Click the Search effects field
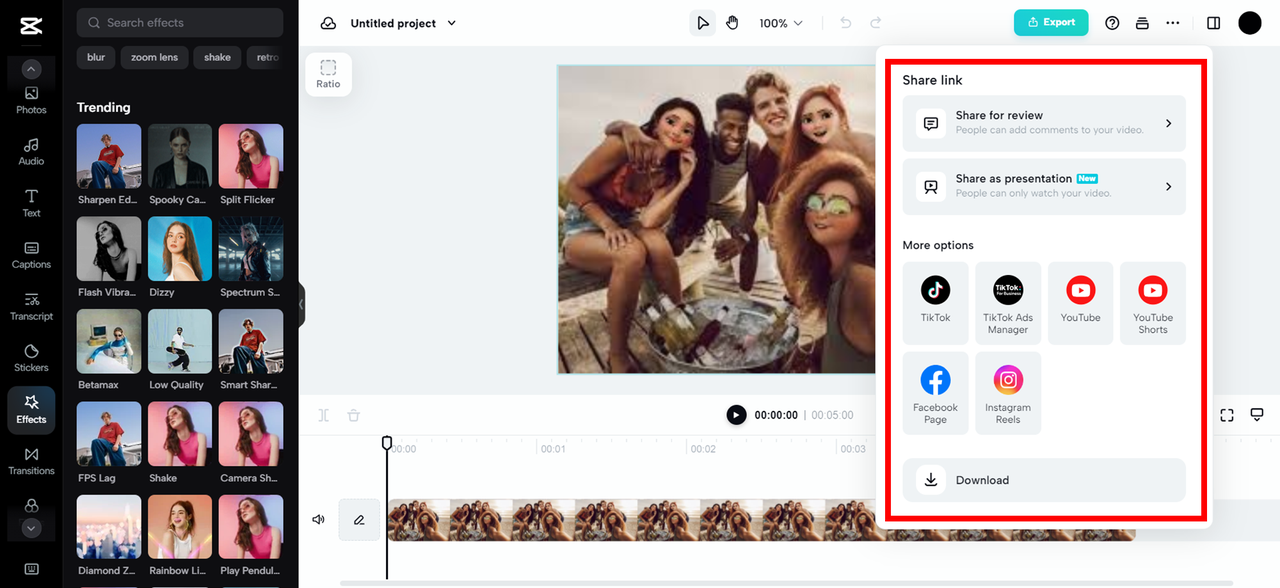 [180, 22]
